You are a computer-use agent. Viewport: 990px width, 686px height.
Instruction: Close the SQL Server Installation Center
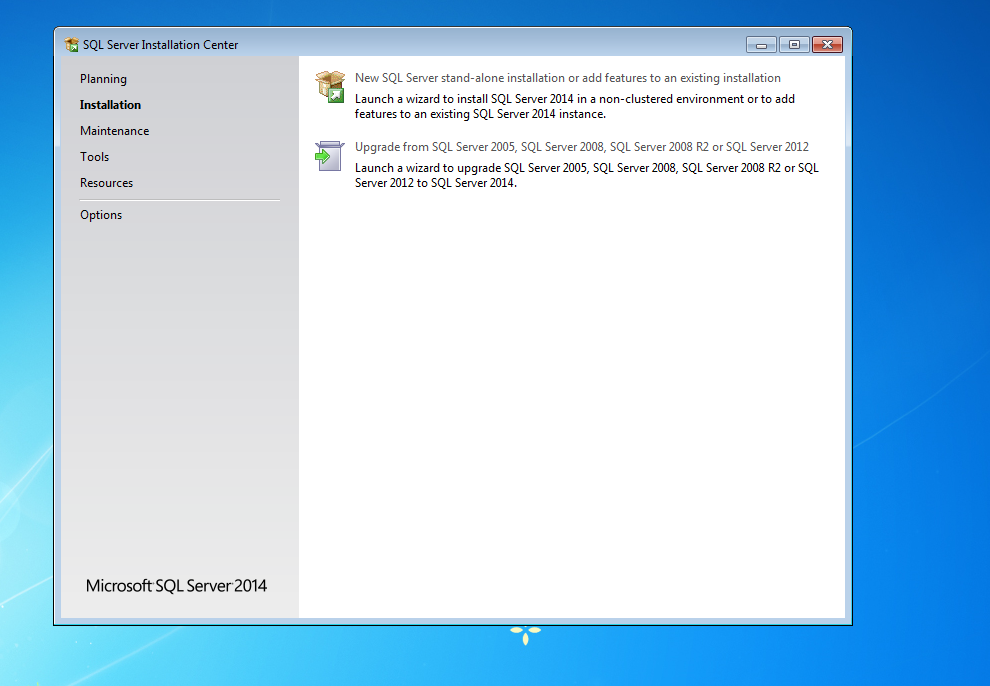pos(826,44)
